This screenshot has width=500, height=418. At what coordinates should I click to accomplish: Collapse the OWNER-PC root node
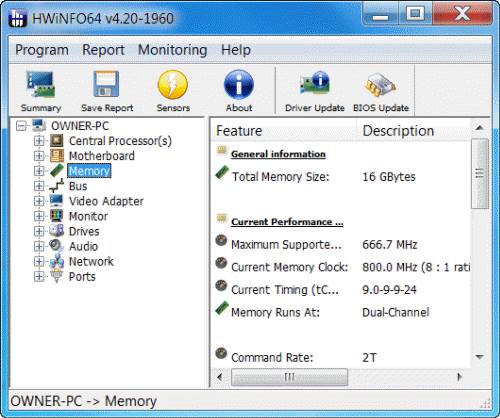21,126
